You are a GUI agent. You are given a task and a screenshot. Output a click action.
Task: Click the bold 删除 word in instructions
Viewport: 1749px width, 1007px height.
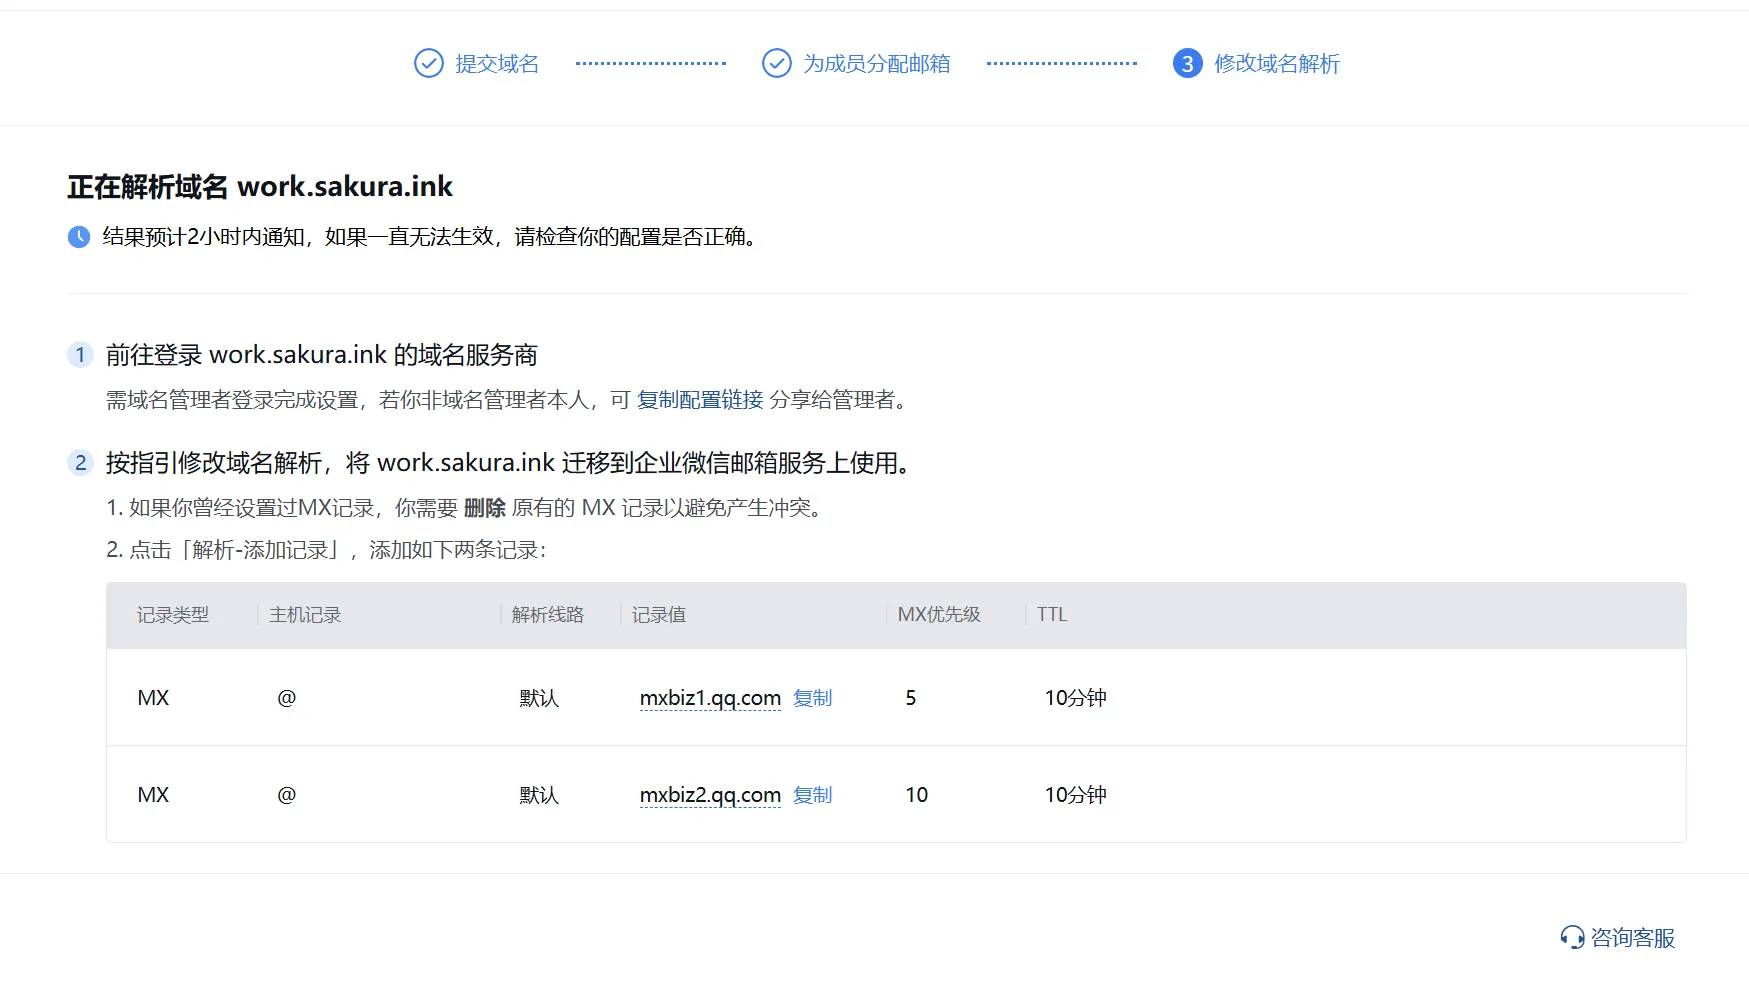[485, 508]
